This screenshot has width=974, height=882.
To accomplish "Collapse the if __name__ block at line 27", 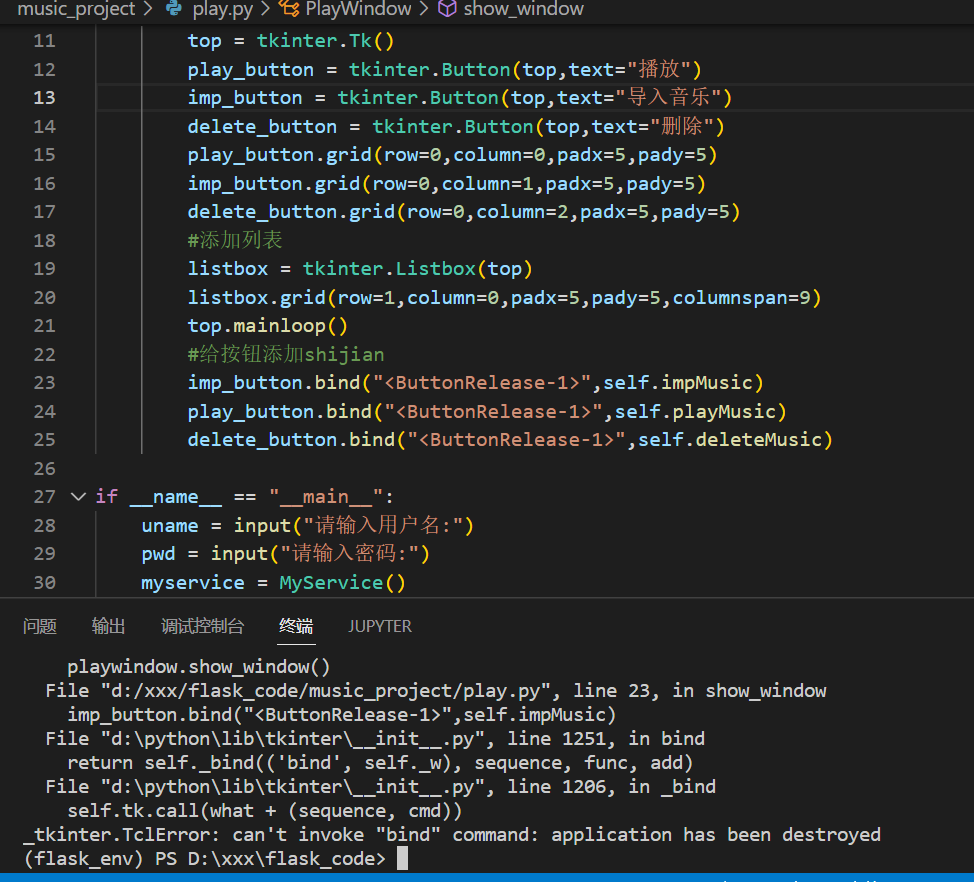I will [78, 496].
